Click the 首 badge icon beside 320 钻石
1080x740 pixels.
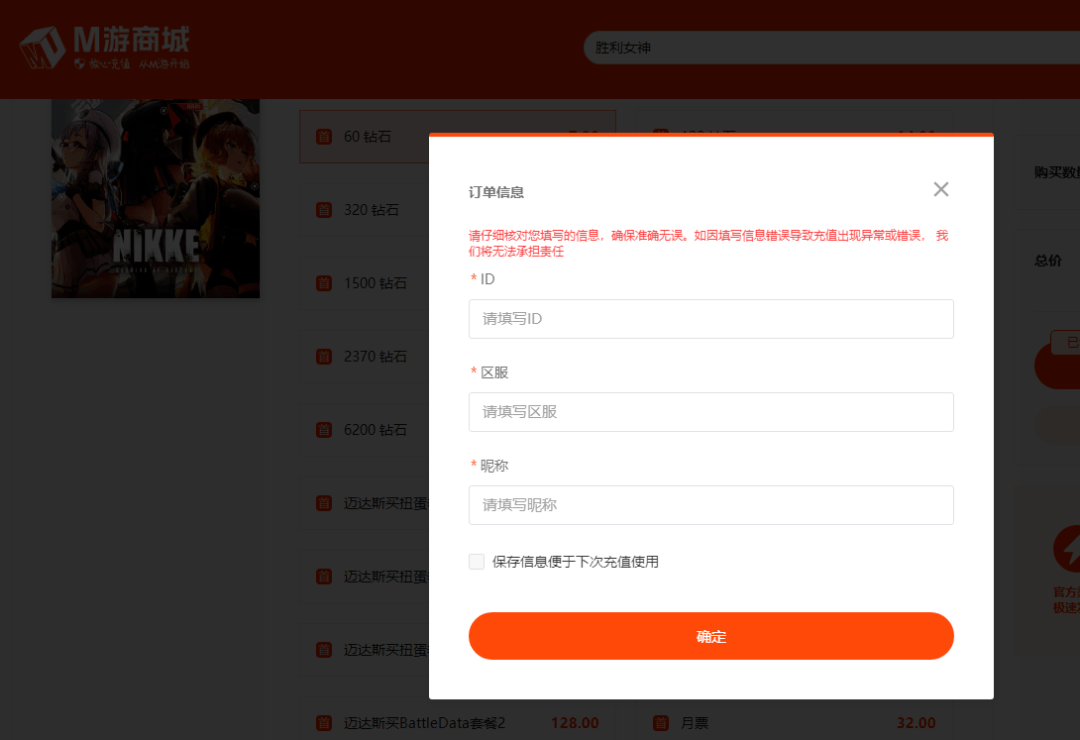tap(324, 210)
